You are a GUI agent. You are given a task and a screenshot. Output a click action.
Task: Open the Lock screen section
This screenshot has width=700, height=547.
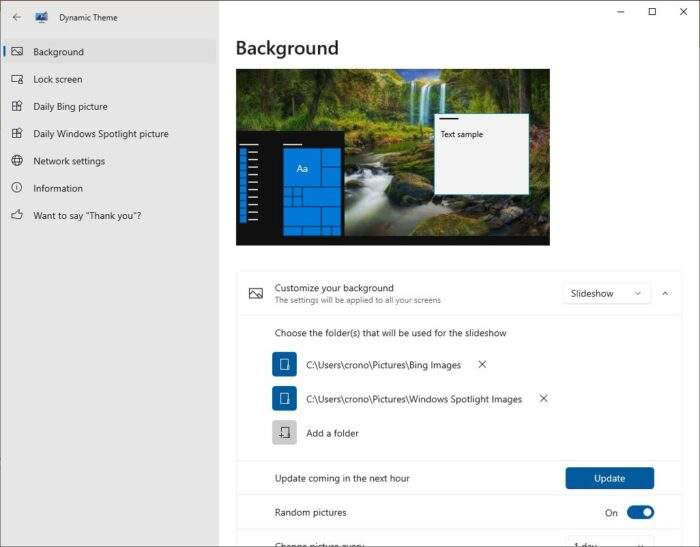pyautogui.click(x=109, y=79)
